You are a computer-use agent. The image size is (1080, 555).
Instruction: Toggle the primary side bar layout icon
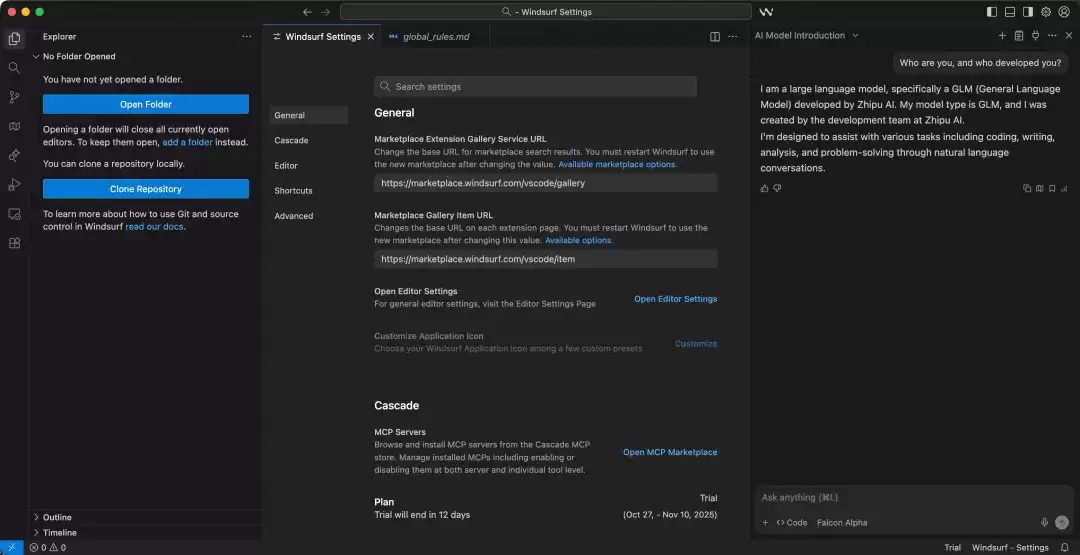(x=992, y=12)
